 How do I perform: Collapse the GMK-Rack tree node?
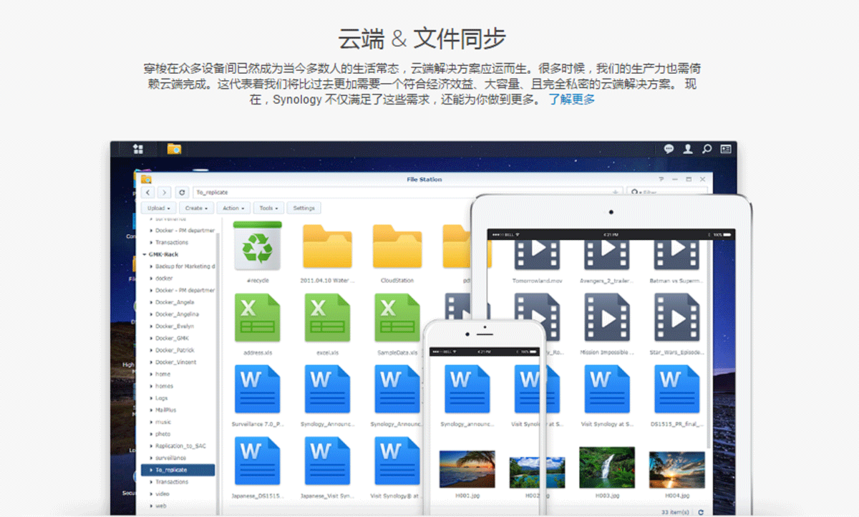(x=145, y=254)
